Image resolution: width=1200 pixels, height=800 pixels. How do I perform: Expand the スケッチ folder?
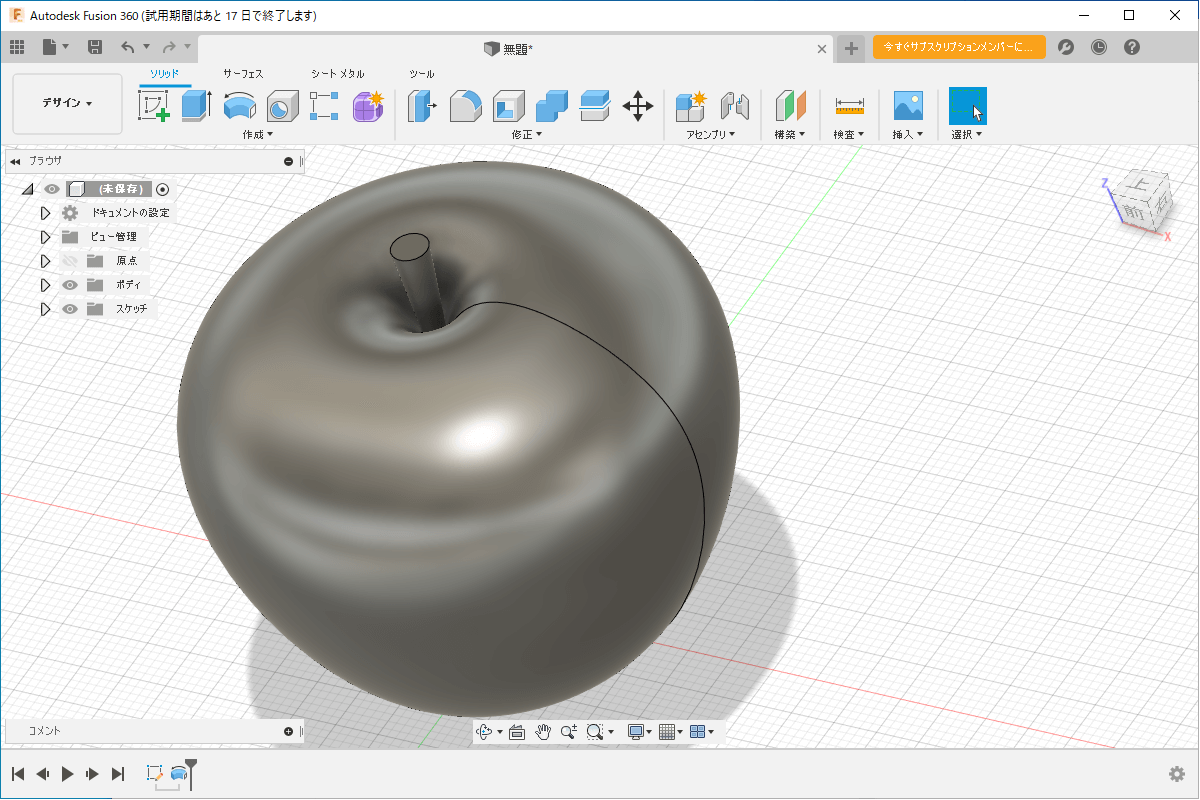click(x=45, y=309)
